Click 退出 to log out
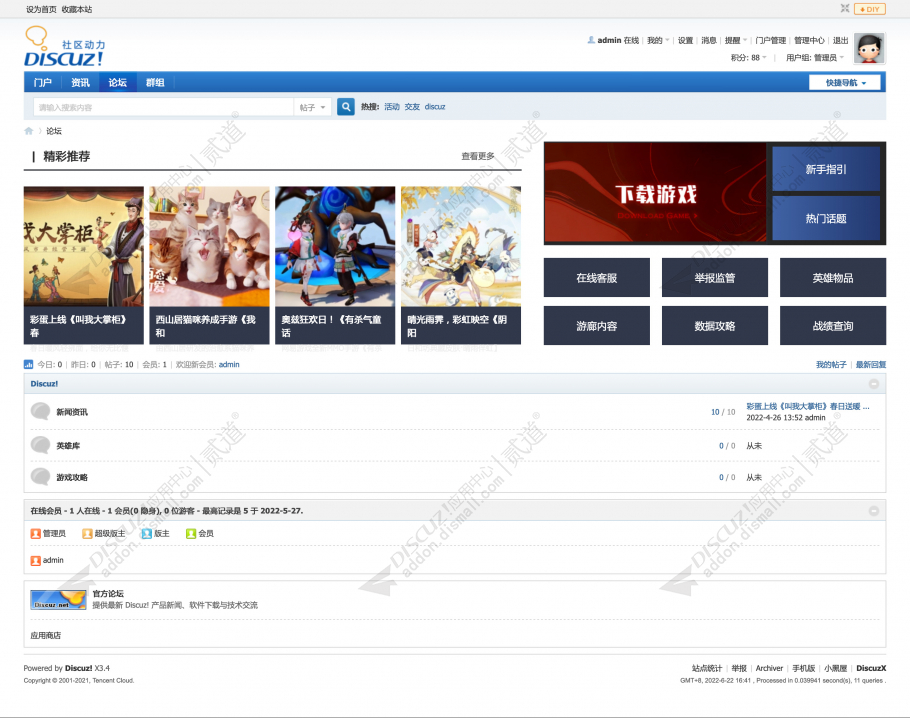Image resolution: width=910 pixels, height=718 pixels. 840,41
